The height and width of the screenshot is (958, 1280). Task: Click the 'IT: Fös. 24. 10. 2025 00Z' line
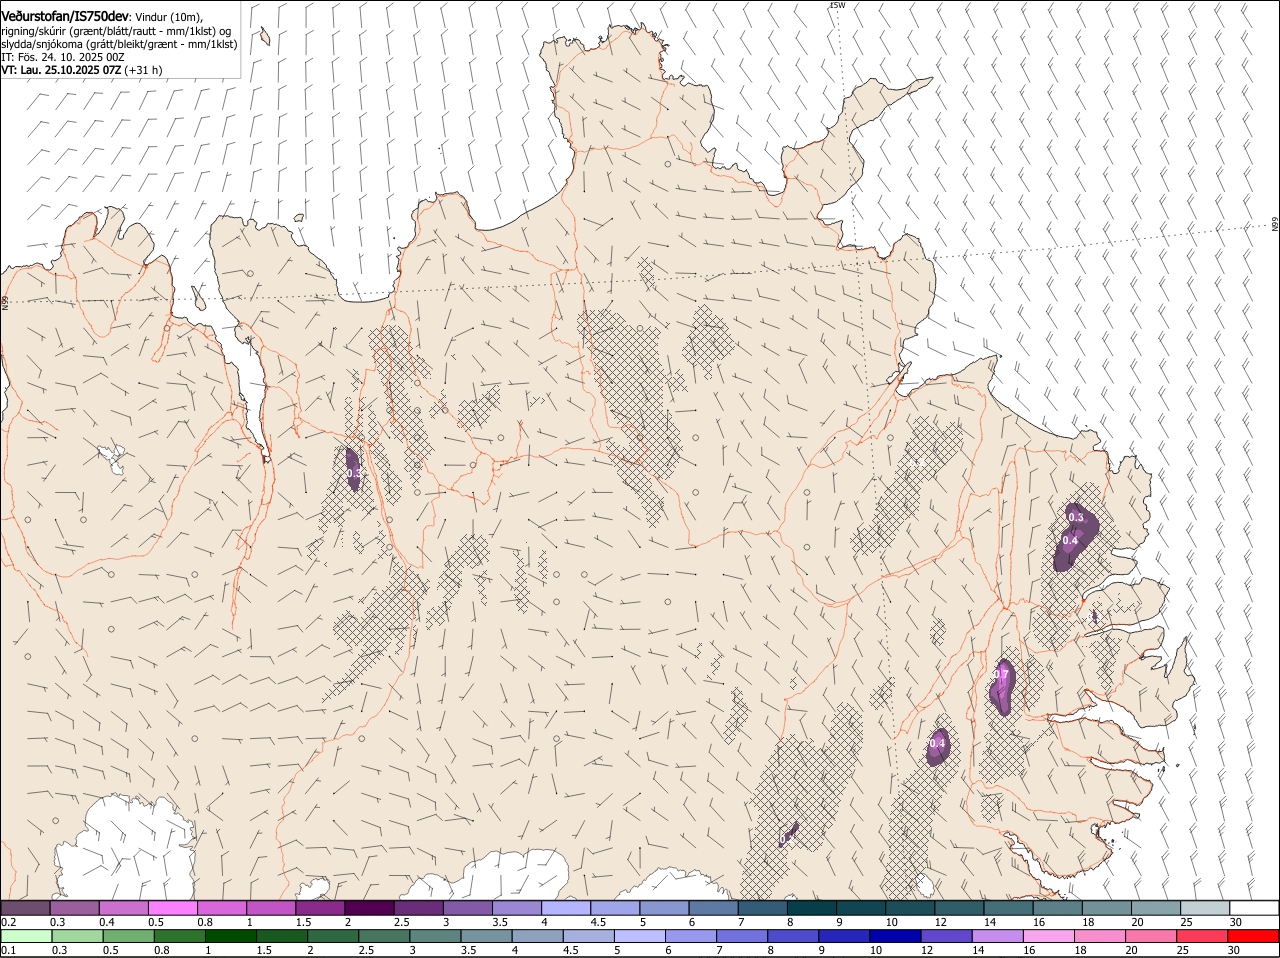click(63, 57)
